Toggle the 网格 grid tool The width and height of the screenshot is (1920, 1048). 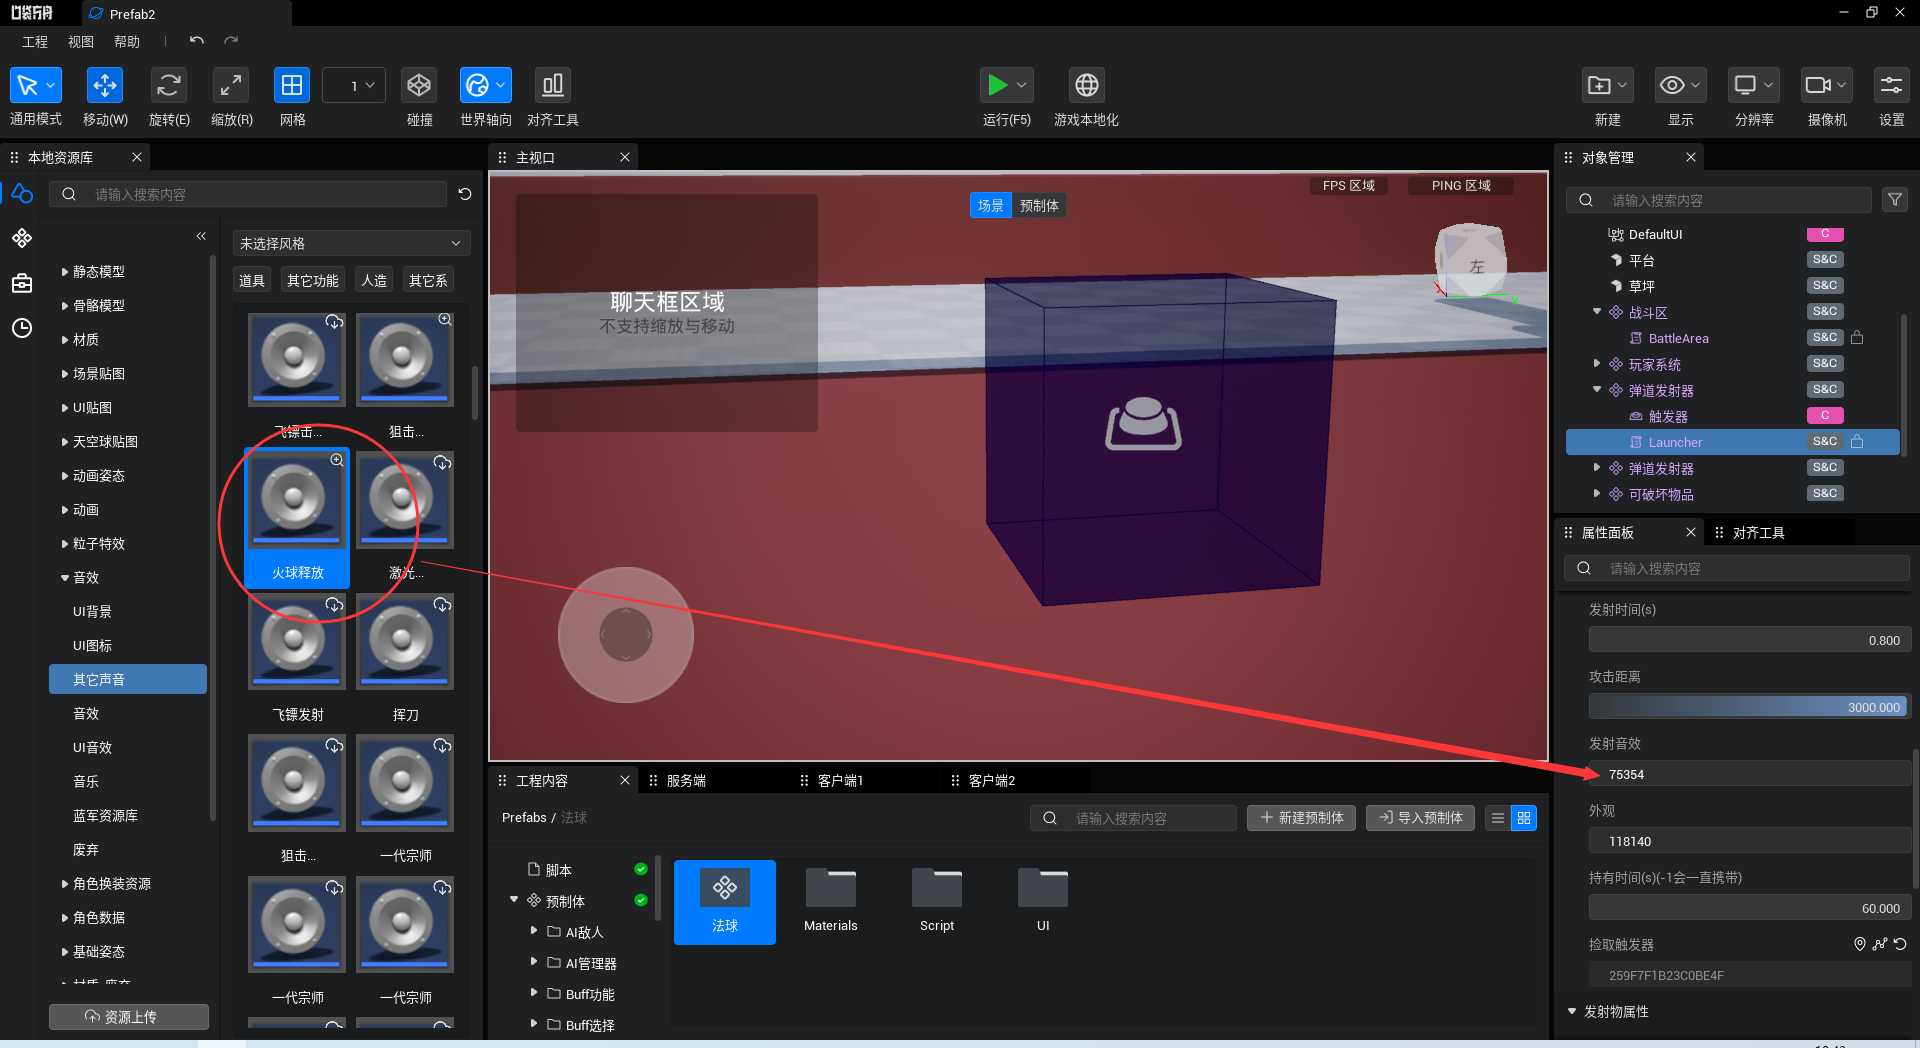tap(292, 86)
